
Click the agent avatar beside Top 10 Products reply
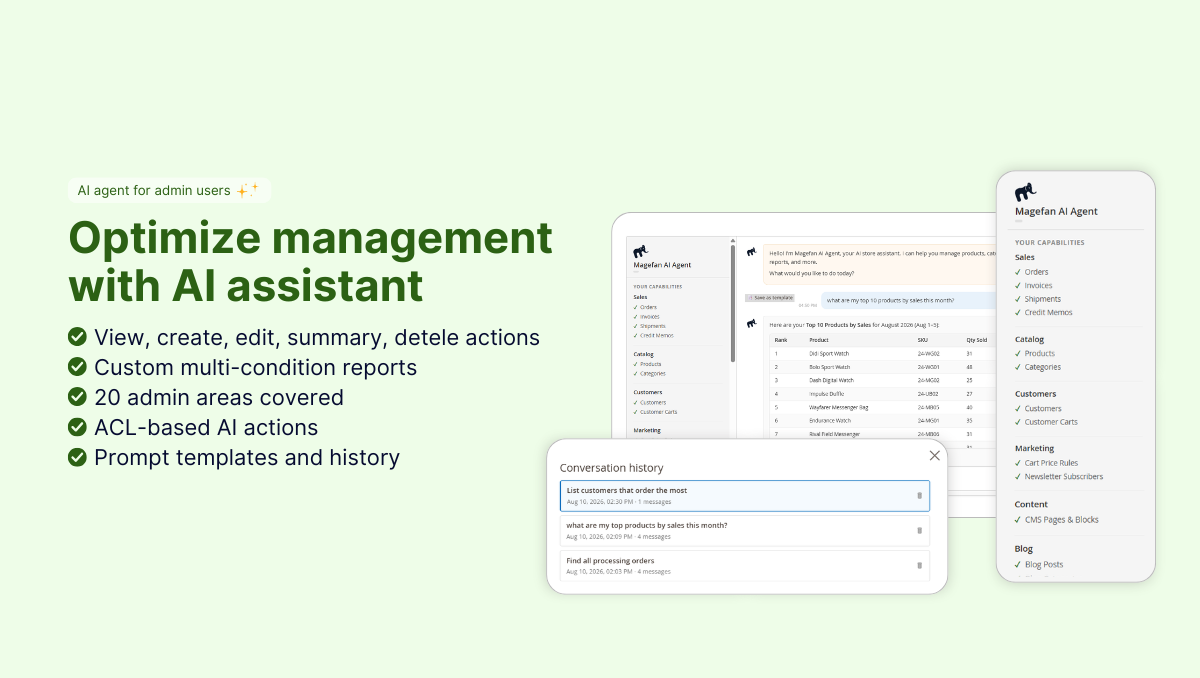(751, 322)
